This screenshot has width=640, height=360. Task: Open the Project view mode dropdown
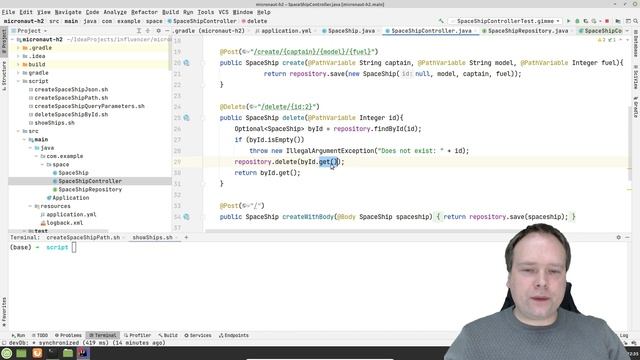point(31,31)
